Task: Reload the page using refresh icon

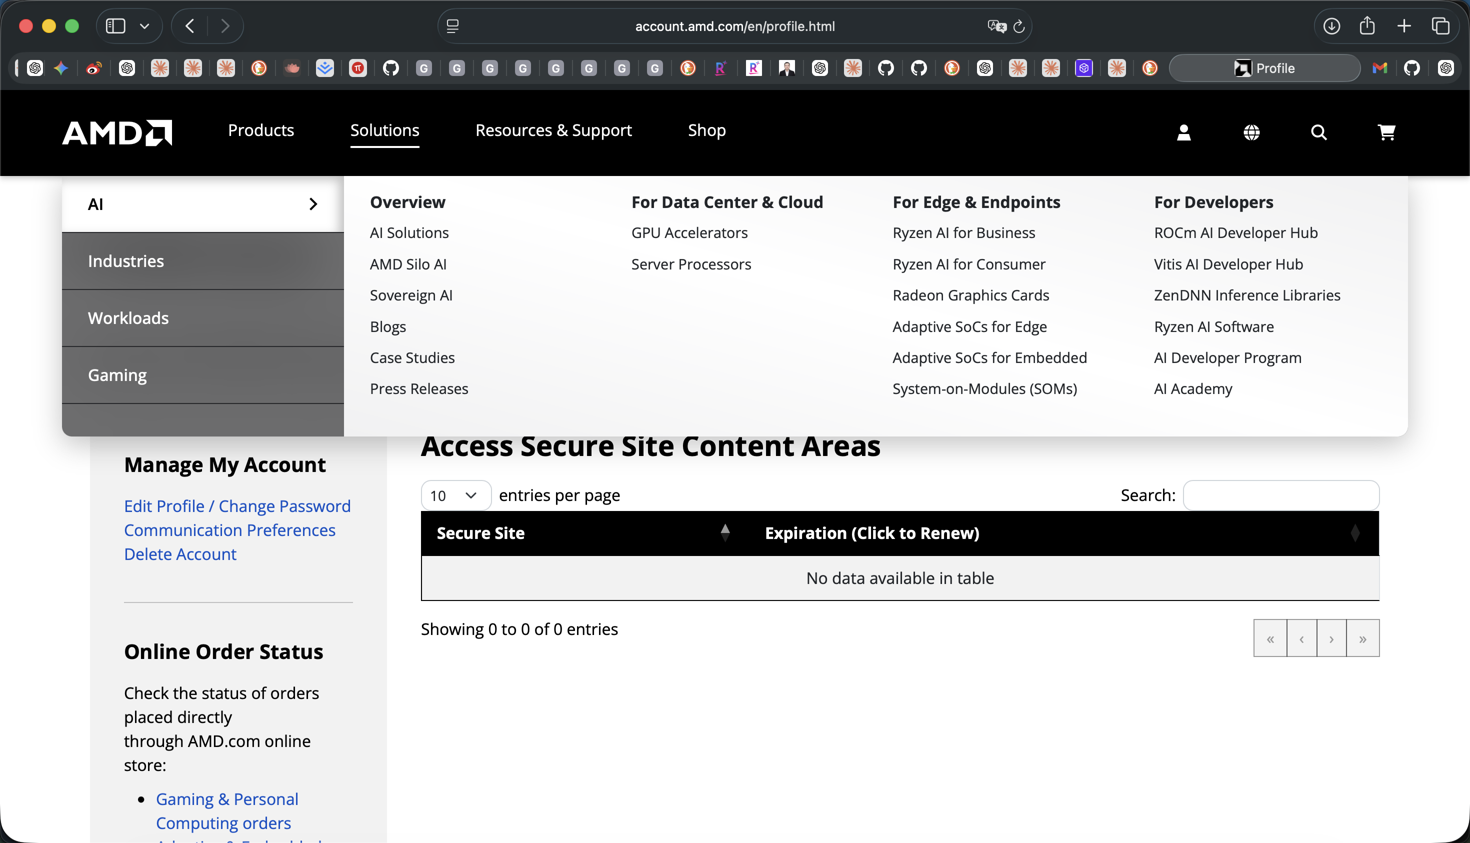Action: [1019, 27]
